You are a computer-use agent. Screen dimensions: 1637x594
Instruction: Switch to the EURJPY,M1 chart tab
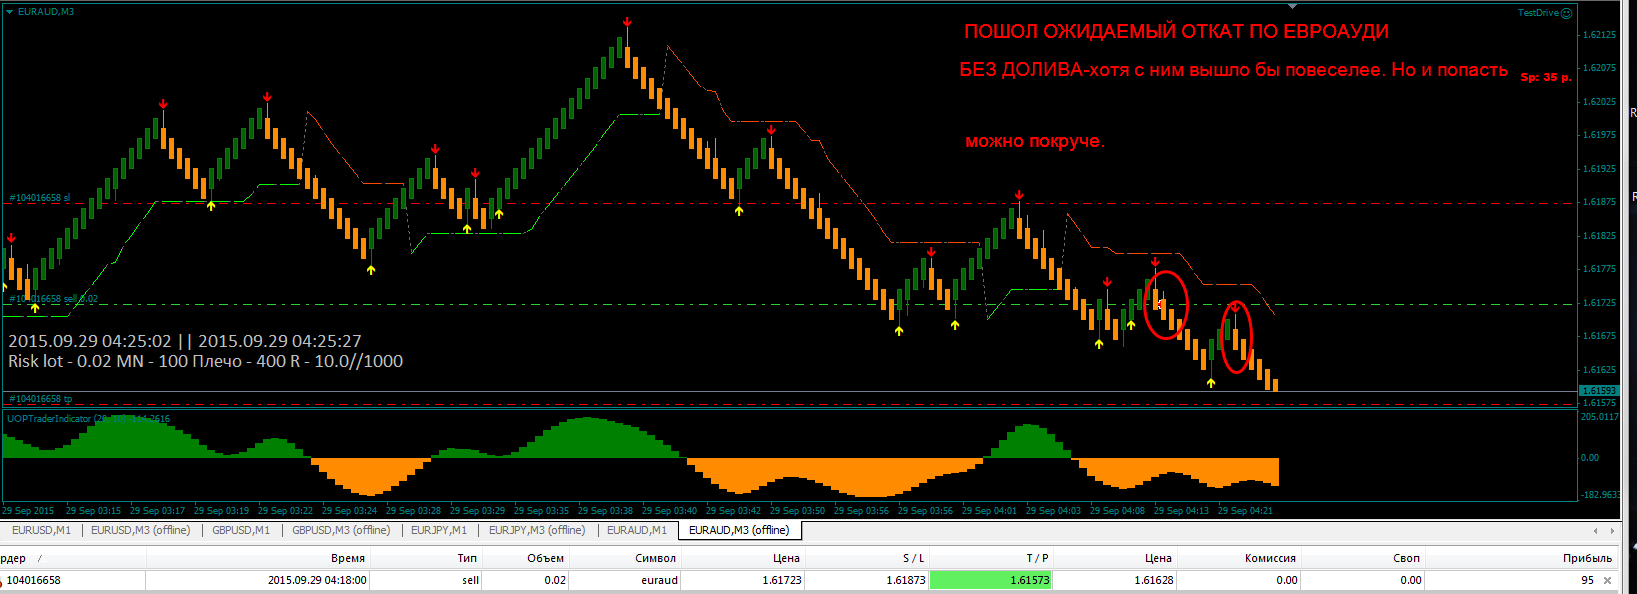coord(438,530)
